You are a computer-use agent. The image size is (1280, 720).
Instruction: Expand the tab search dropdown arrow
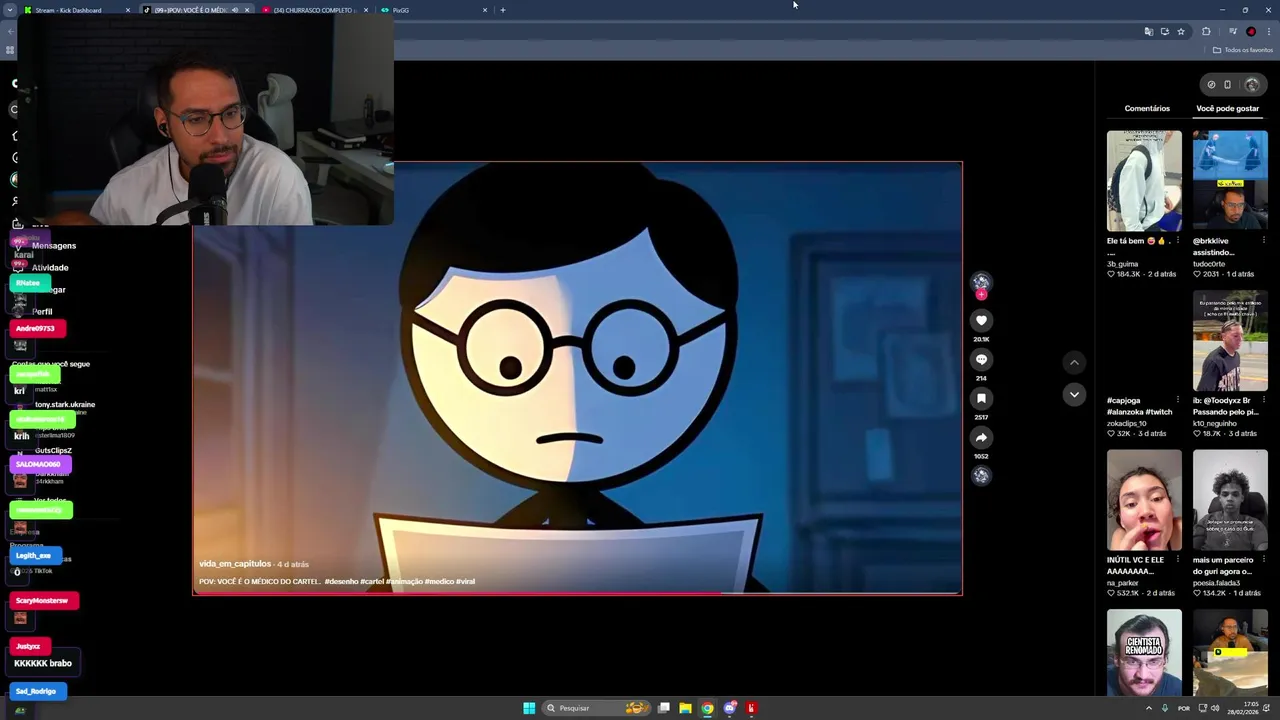coord(11,10)
